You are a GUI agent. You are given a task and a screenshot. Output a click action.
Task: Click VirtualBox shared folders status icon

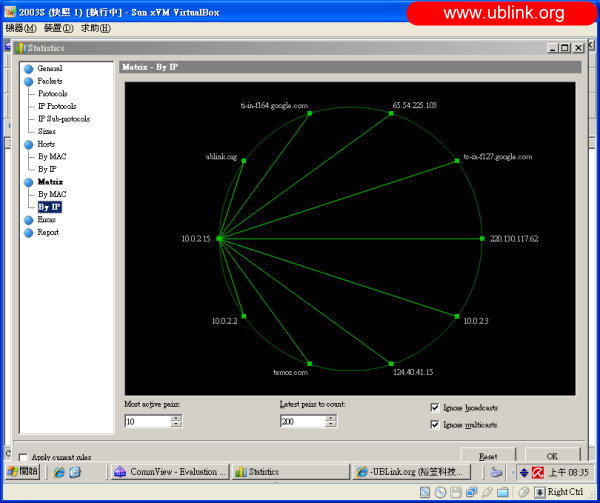pyautogui.click(x=503, y=492)
